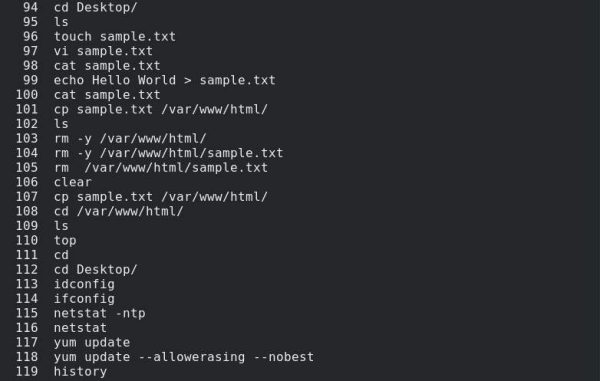
Task: Select history line 94 'cd Desktop/'
Action: pos(95,7)
